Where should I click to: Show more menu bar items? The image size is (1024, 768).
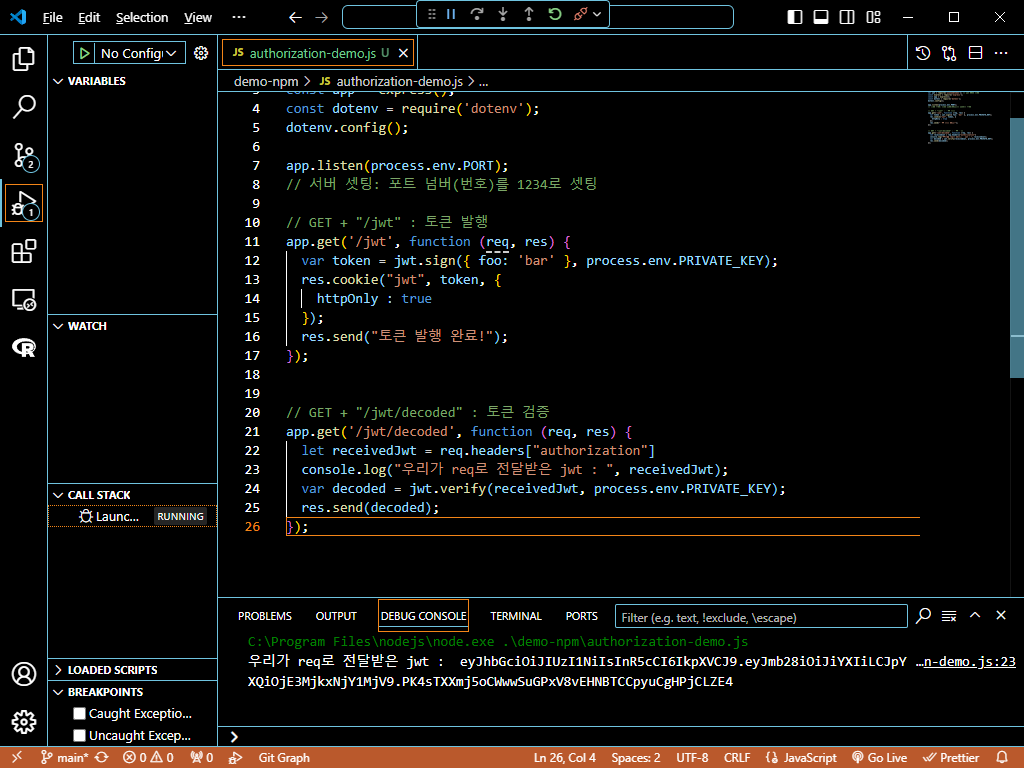pos(239,18)
